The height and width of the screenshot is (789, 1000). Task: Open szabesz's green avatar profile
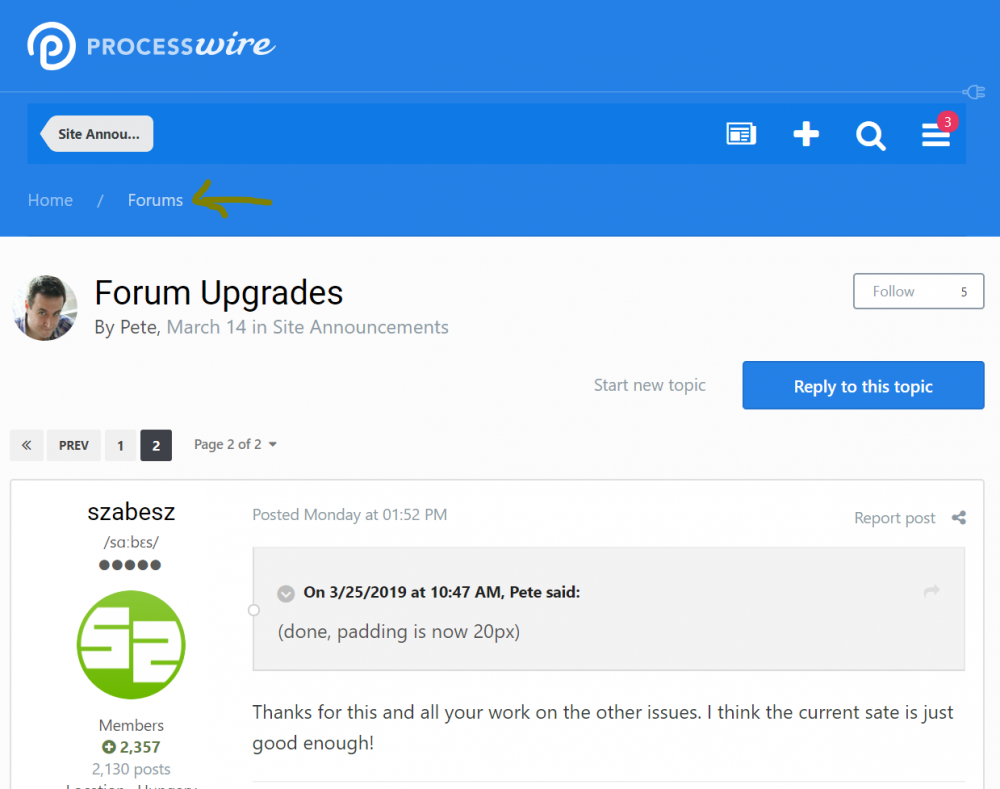[x=131, y=644]
